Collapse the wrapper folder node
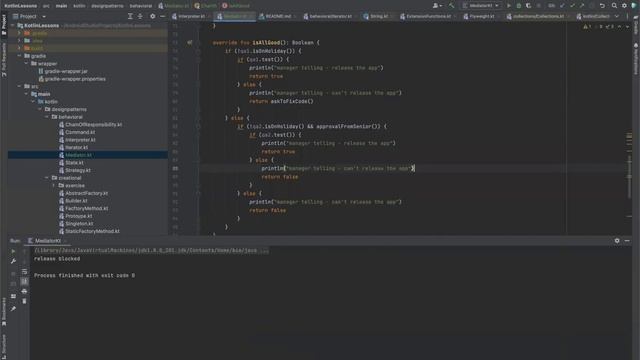The height and width of the screenshot is (360, 640). 27,64
